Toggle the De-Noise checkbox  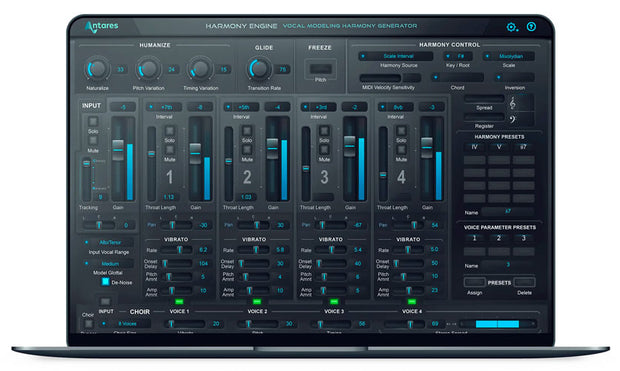pyautogui.click(x=105, y=282)
